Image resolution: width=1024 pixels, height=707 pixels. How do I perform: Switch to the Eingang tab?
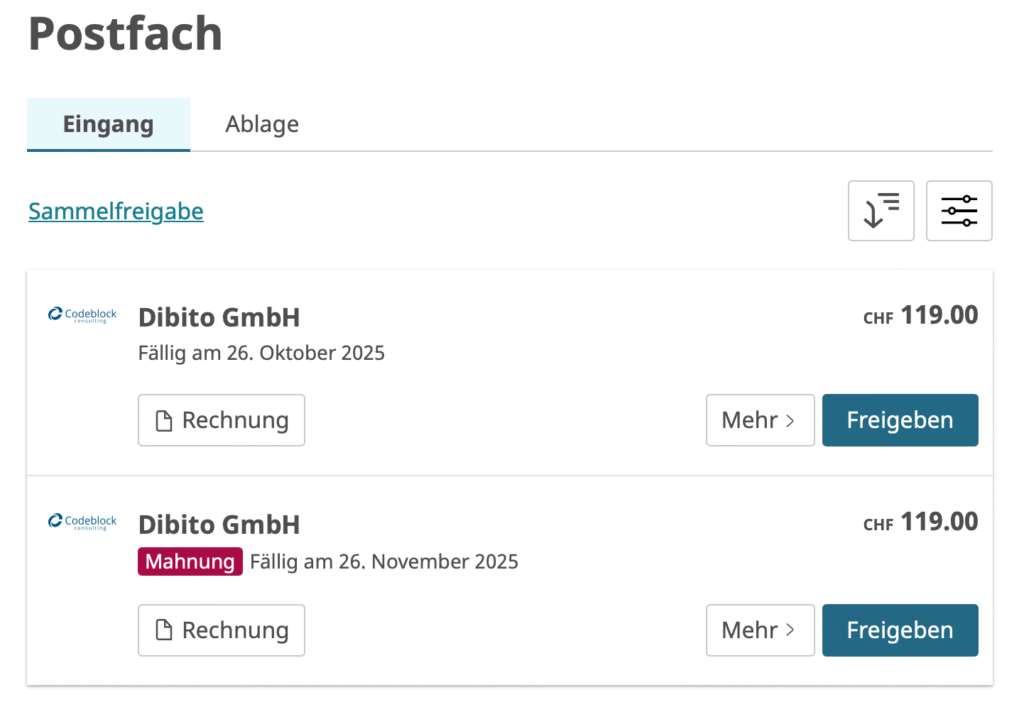pyautogui.click(x=108, y=125)
